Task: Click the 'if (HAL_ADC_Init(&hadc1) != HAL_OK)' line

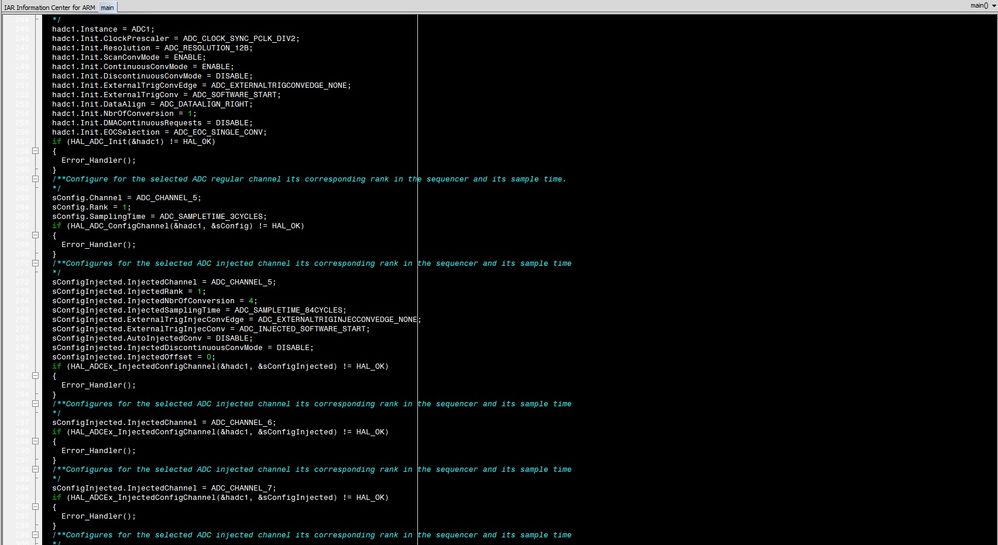Action: click(x=134, y=141)
